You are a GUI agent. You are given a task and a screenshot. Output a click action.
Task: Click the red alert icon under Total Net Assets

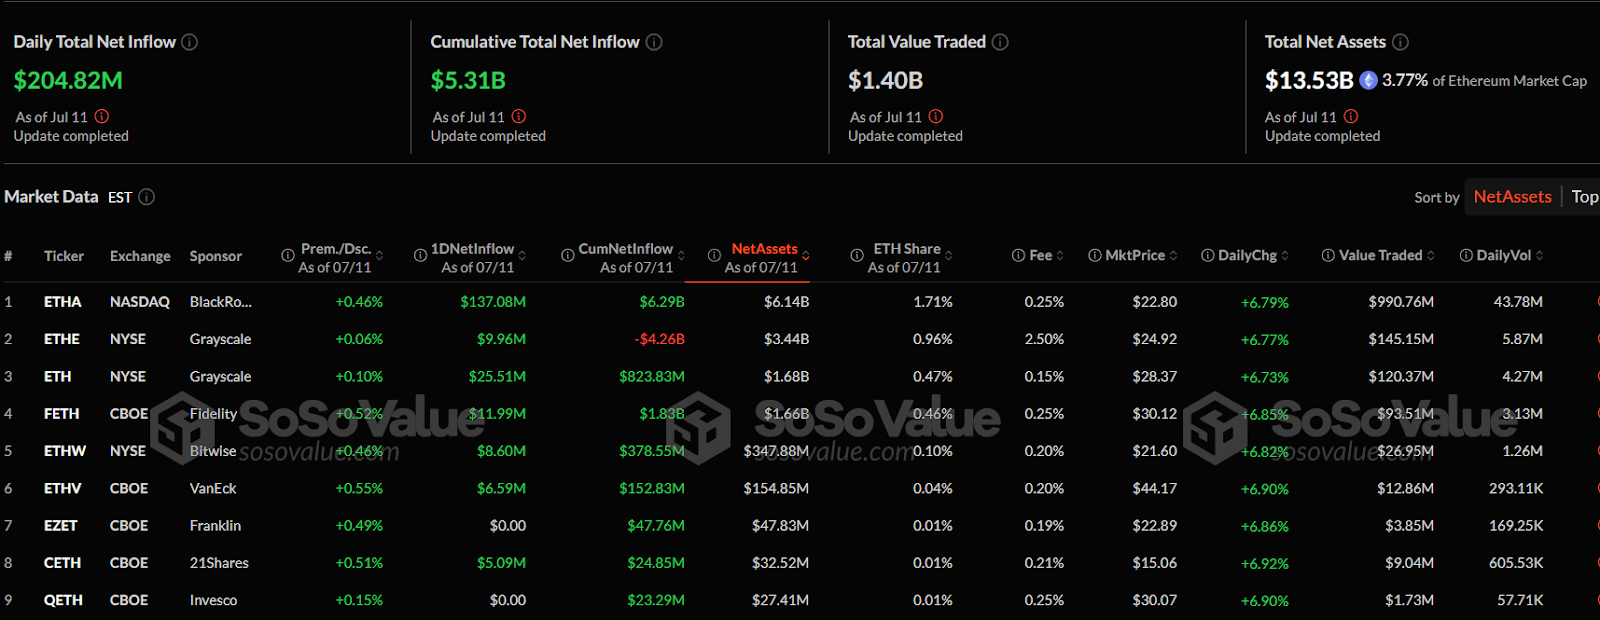1351,116
